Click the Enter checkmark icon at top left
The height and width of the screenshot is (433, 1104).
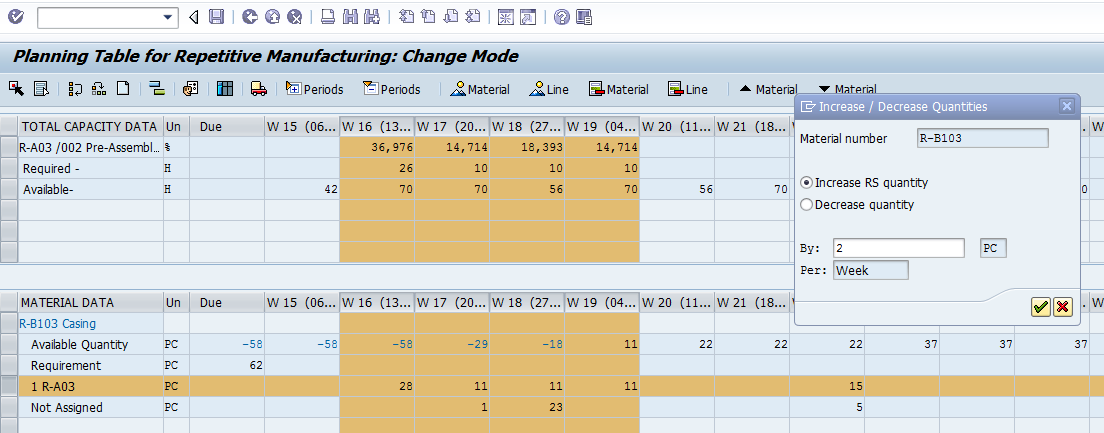(15, 17)
